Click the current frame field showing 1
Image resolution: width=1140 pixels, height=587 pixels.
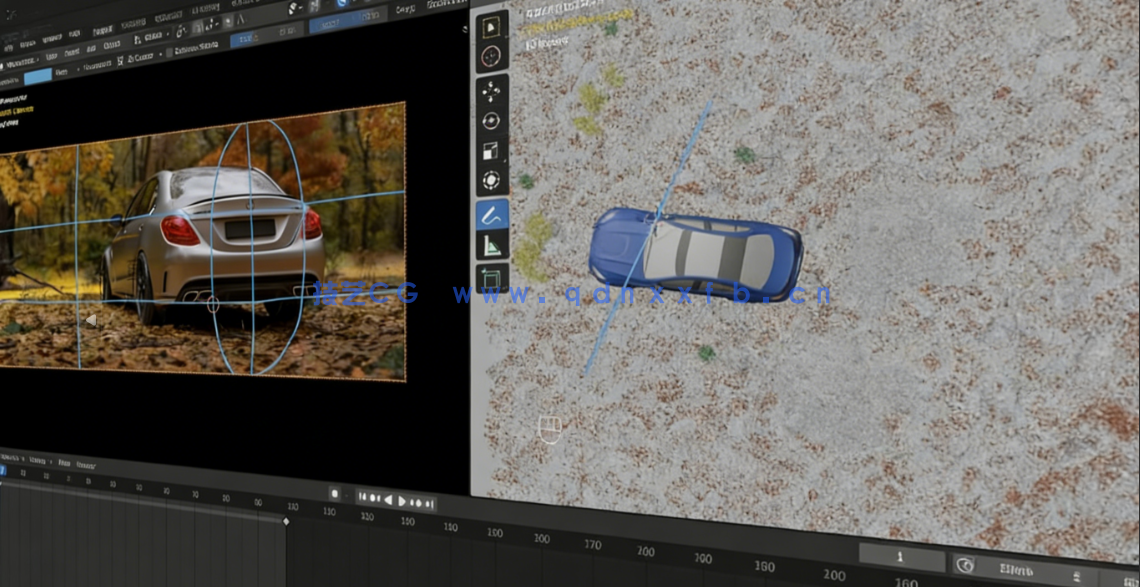(x=900, y=557)
